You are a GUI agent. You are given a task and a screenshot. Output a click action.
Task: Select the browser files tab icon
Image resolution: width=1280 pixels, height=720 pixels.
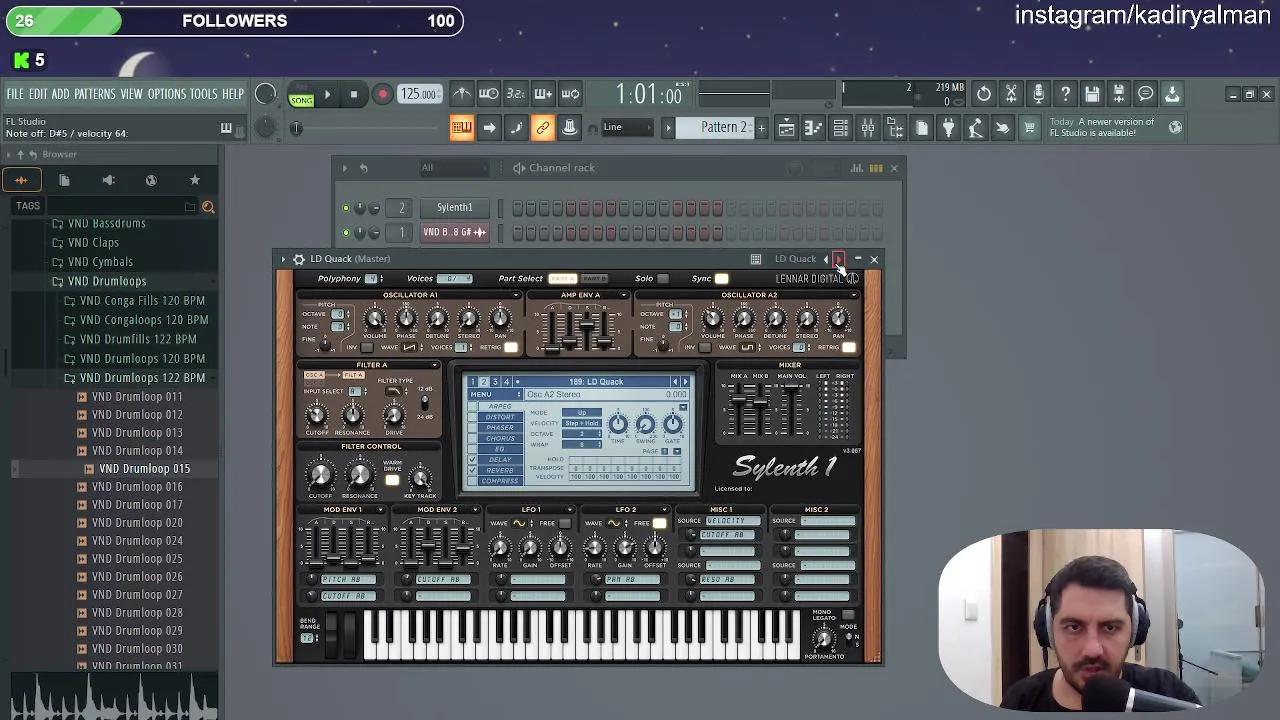pyautogui.click(x=64, y=180)
